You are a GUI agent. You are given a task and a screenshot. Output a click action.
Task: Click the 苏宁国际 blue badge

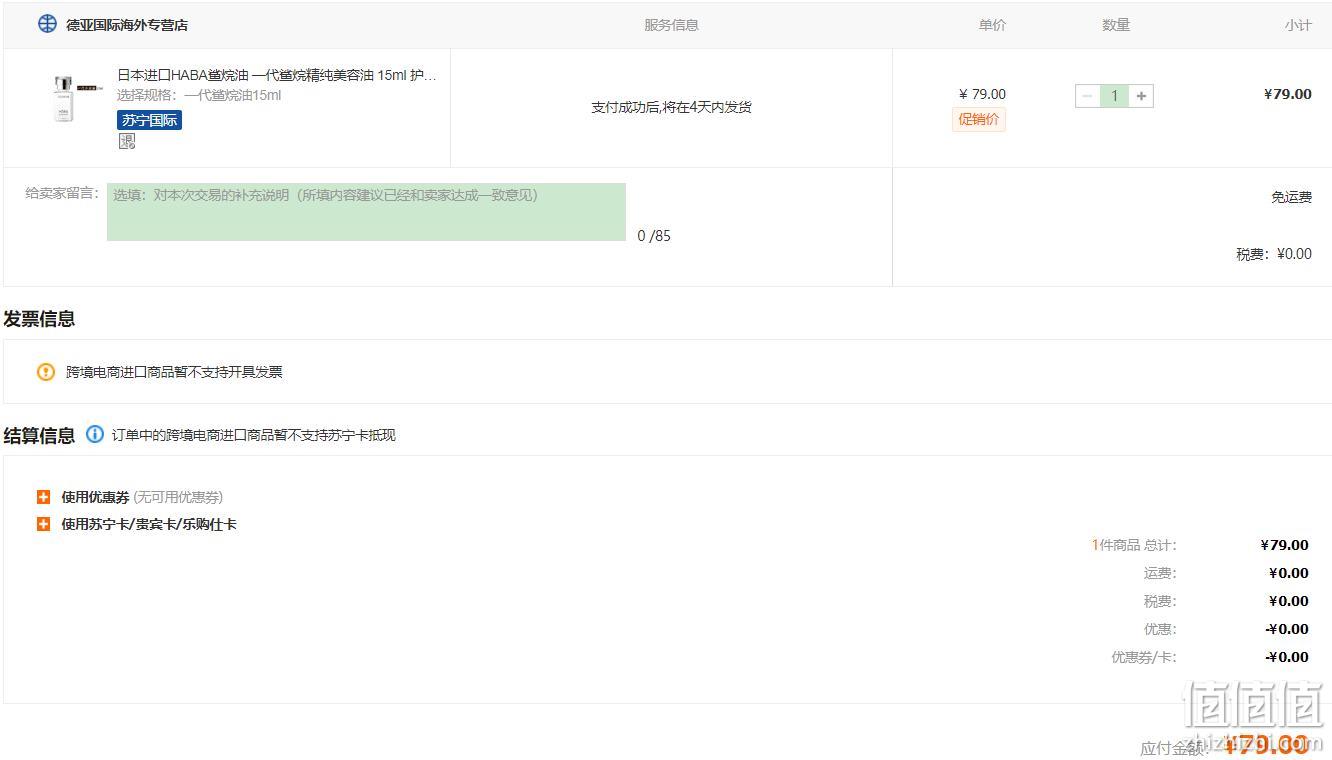149,120
